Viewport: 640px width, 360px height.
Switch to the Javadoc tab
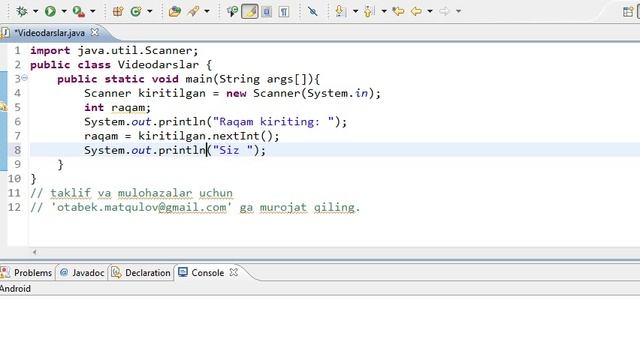[82, 273]
